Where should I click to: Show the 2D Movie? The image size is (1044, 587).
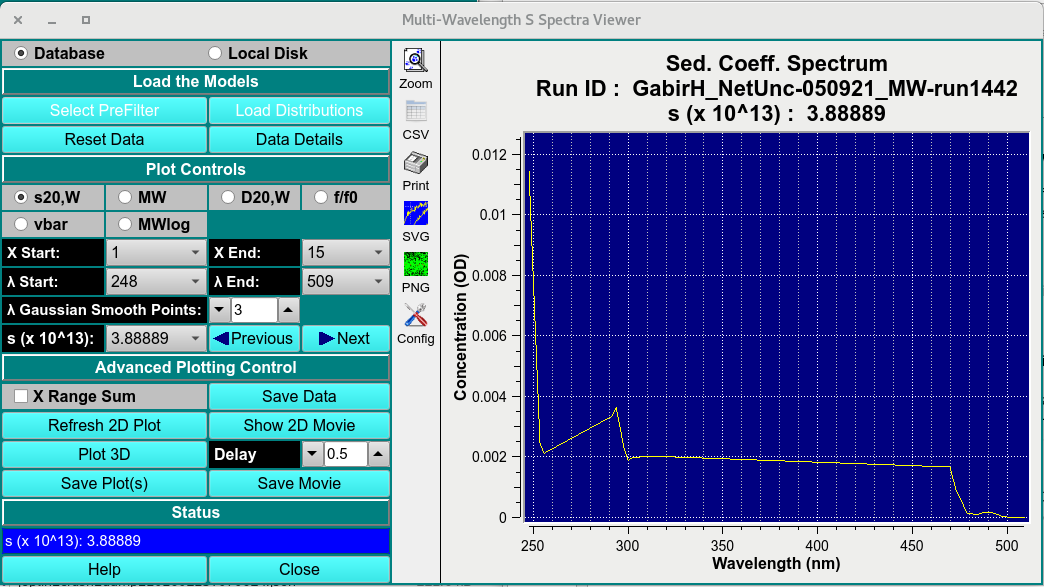click(x=297, y=425)
